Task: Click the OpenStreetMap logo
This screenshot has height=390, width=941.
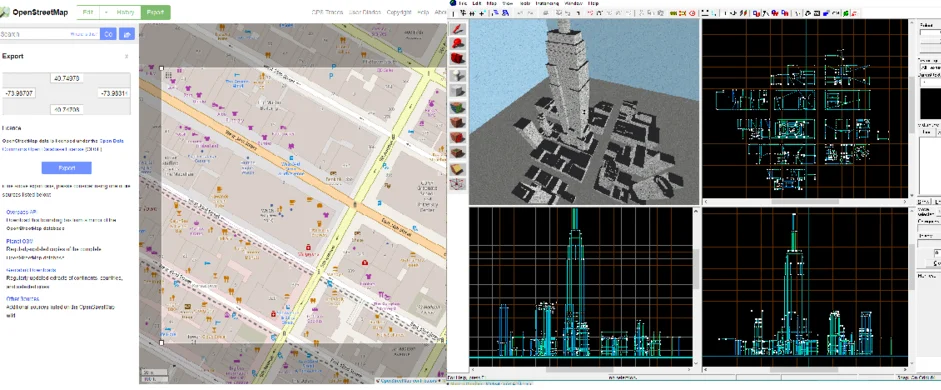Action: (x=35, y=12)
